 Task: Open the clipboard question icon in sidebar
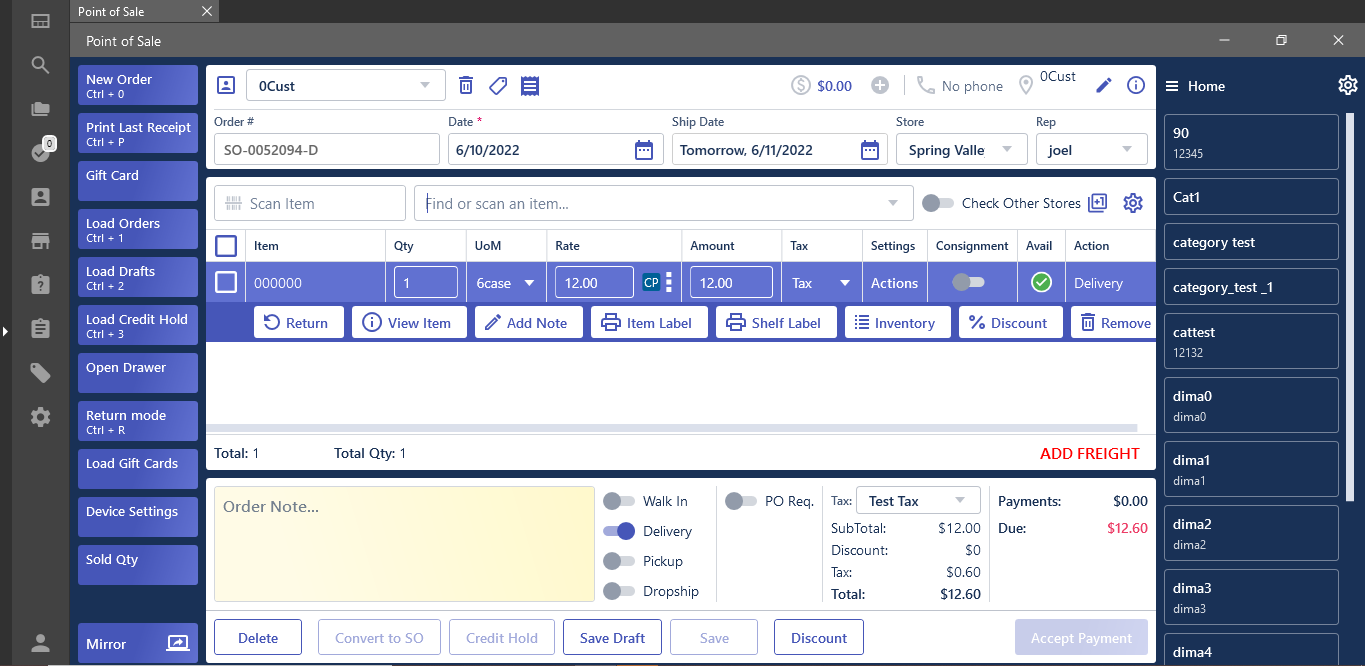(x=40, y=285)
